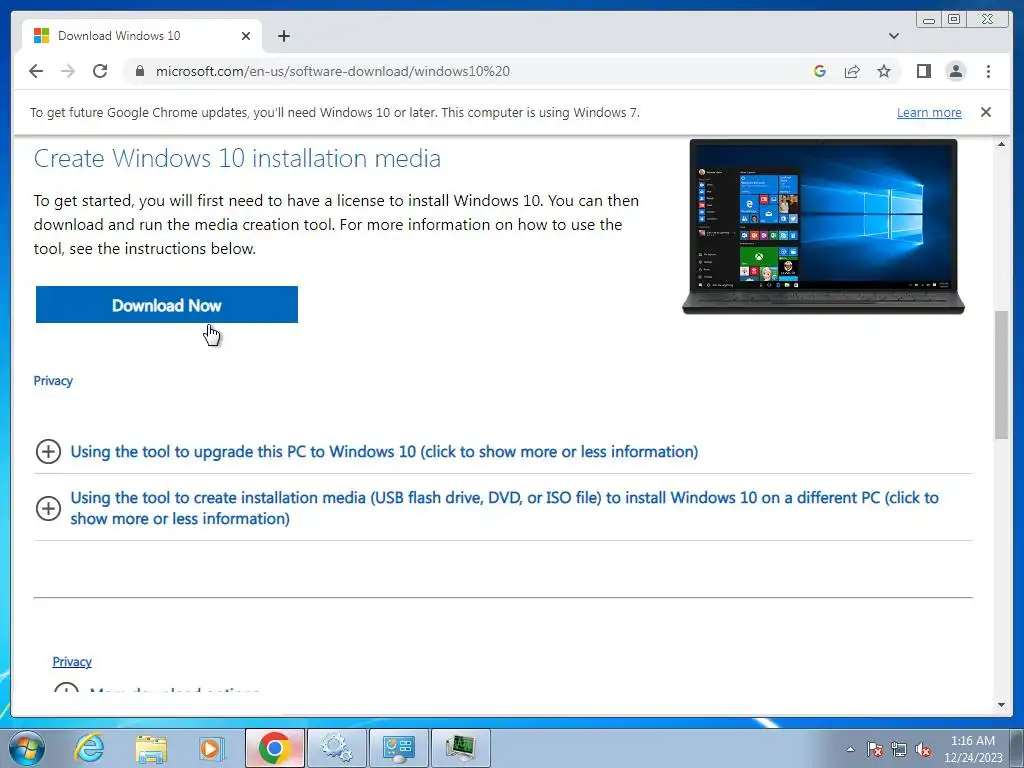
Task: Show hidden system tray icons
Action: pyautogui.click(x=850, y=749)
